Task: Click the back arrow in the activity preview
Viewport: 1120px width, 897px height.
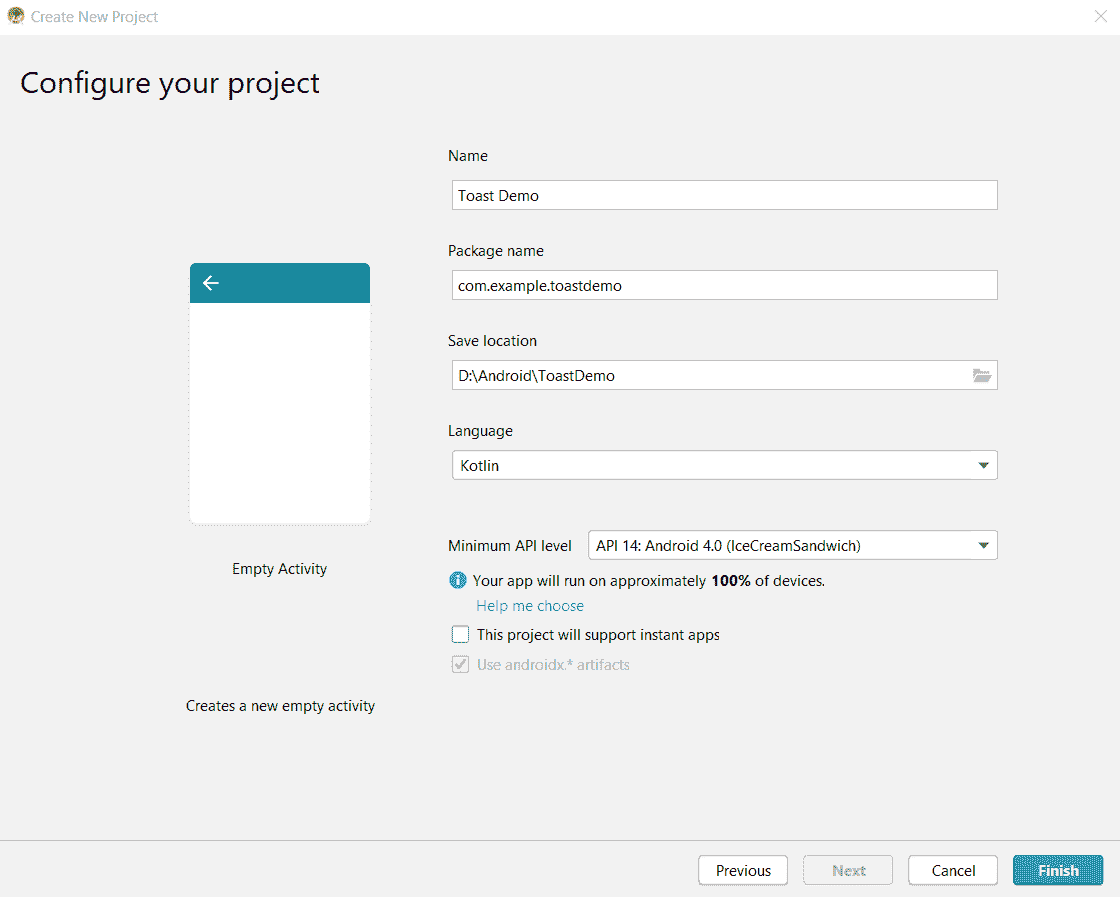Action: coord(210,283)
